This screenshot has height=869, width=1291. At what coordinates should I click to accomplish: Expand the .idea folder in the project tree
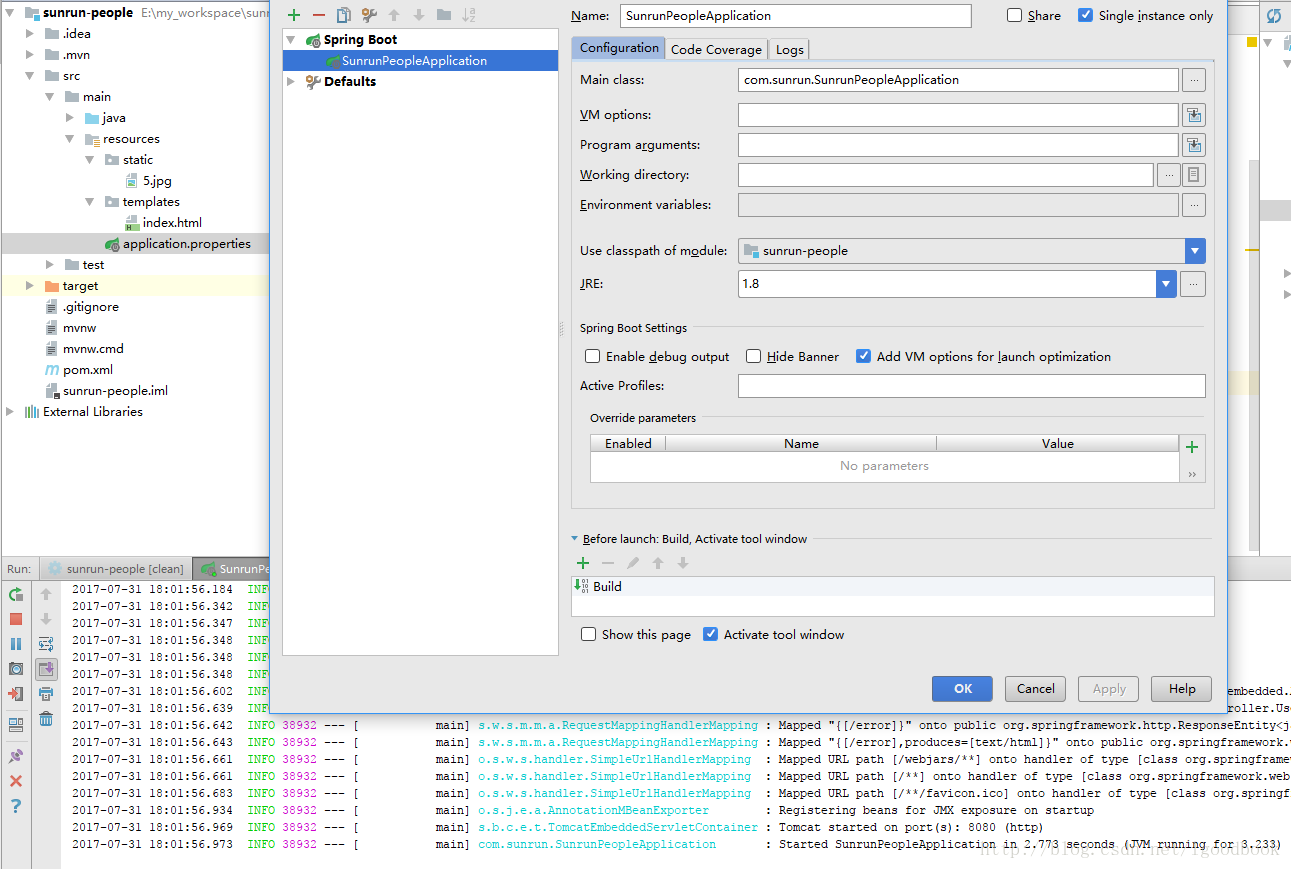[x=30, y=34]
